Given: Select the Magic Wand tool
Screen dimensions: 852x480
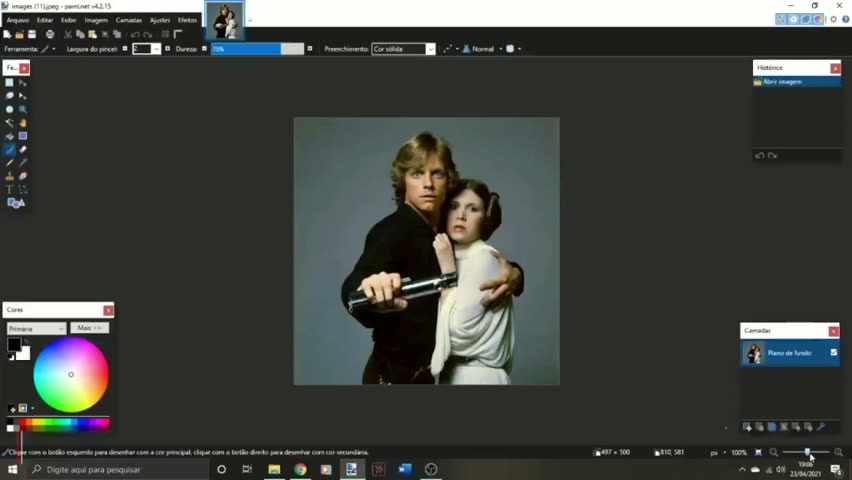Looking at the screenshot, I should coord(9,123).
